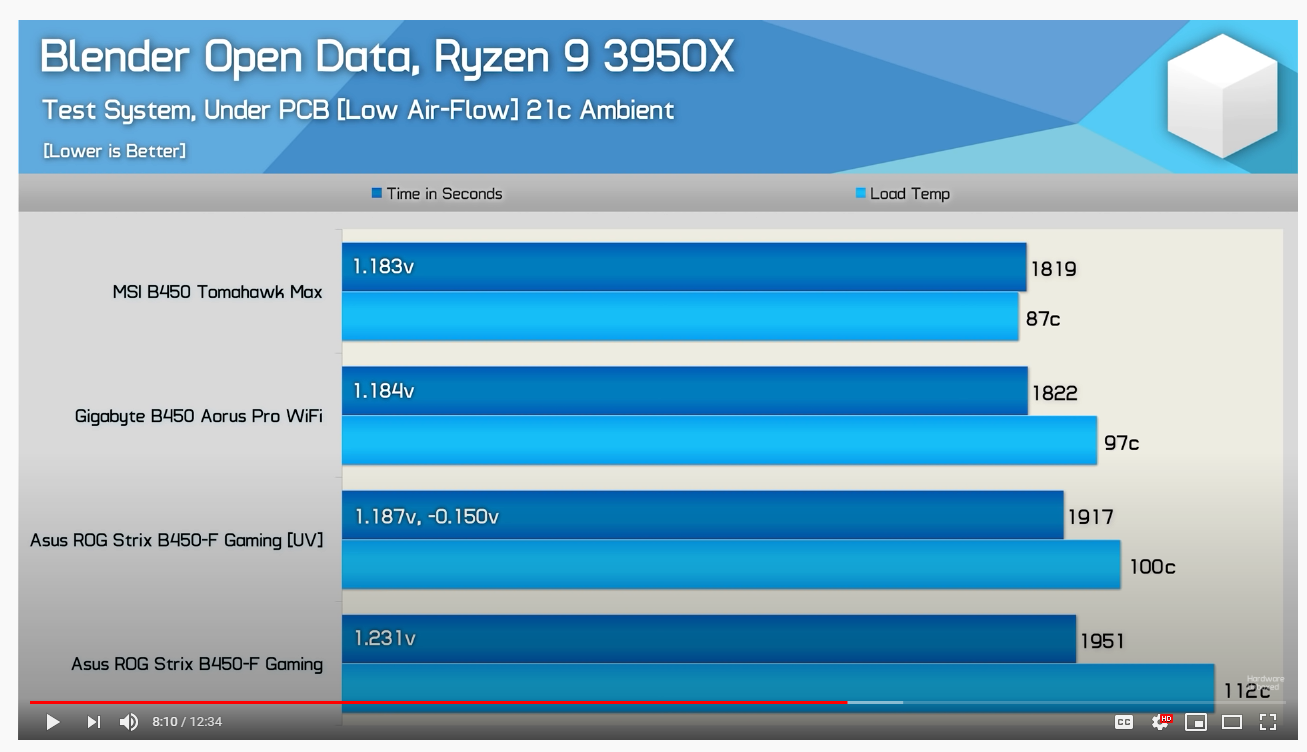
Task: Click the Play button in the video player
Action: coord(53,722)
